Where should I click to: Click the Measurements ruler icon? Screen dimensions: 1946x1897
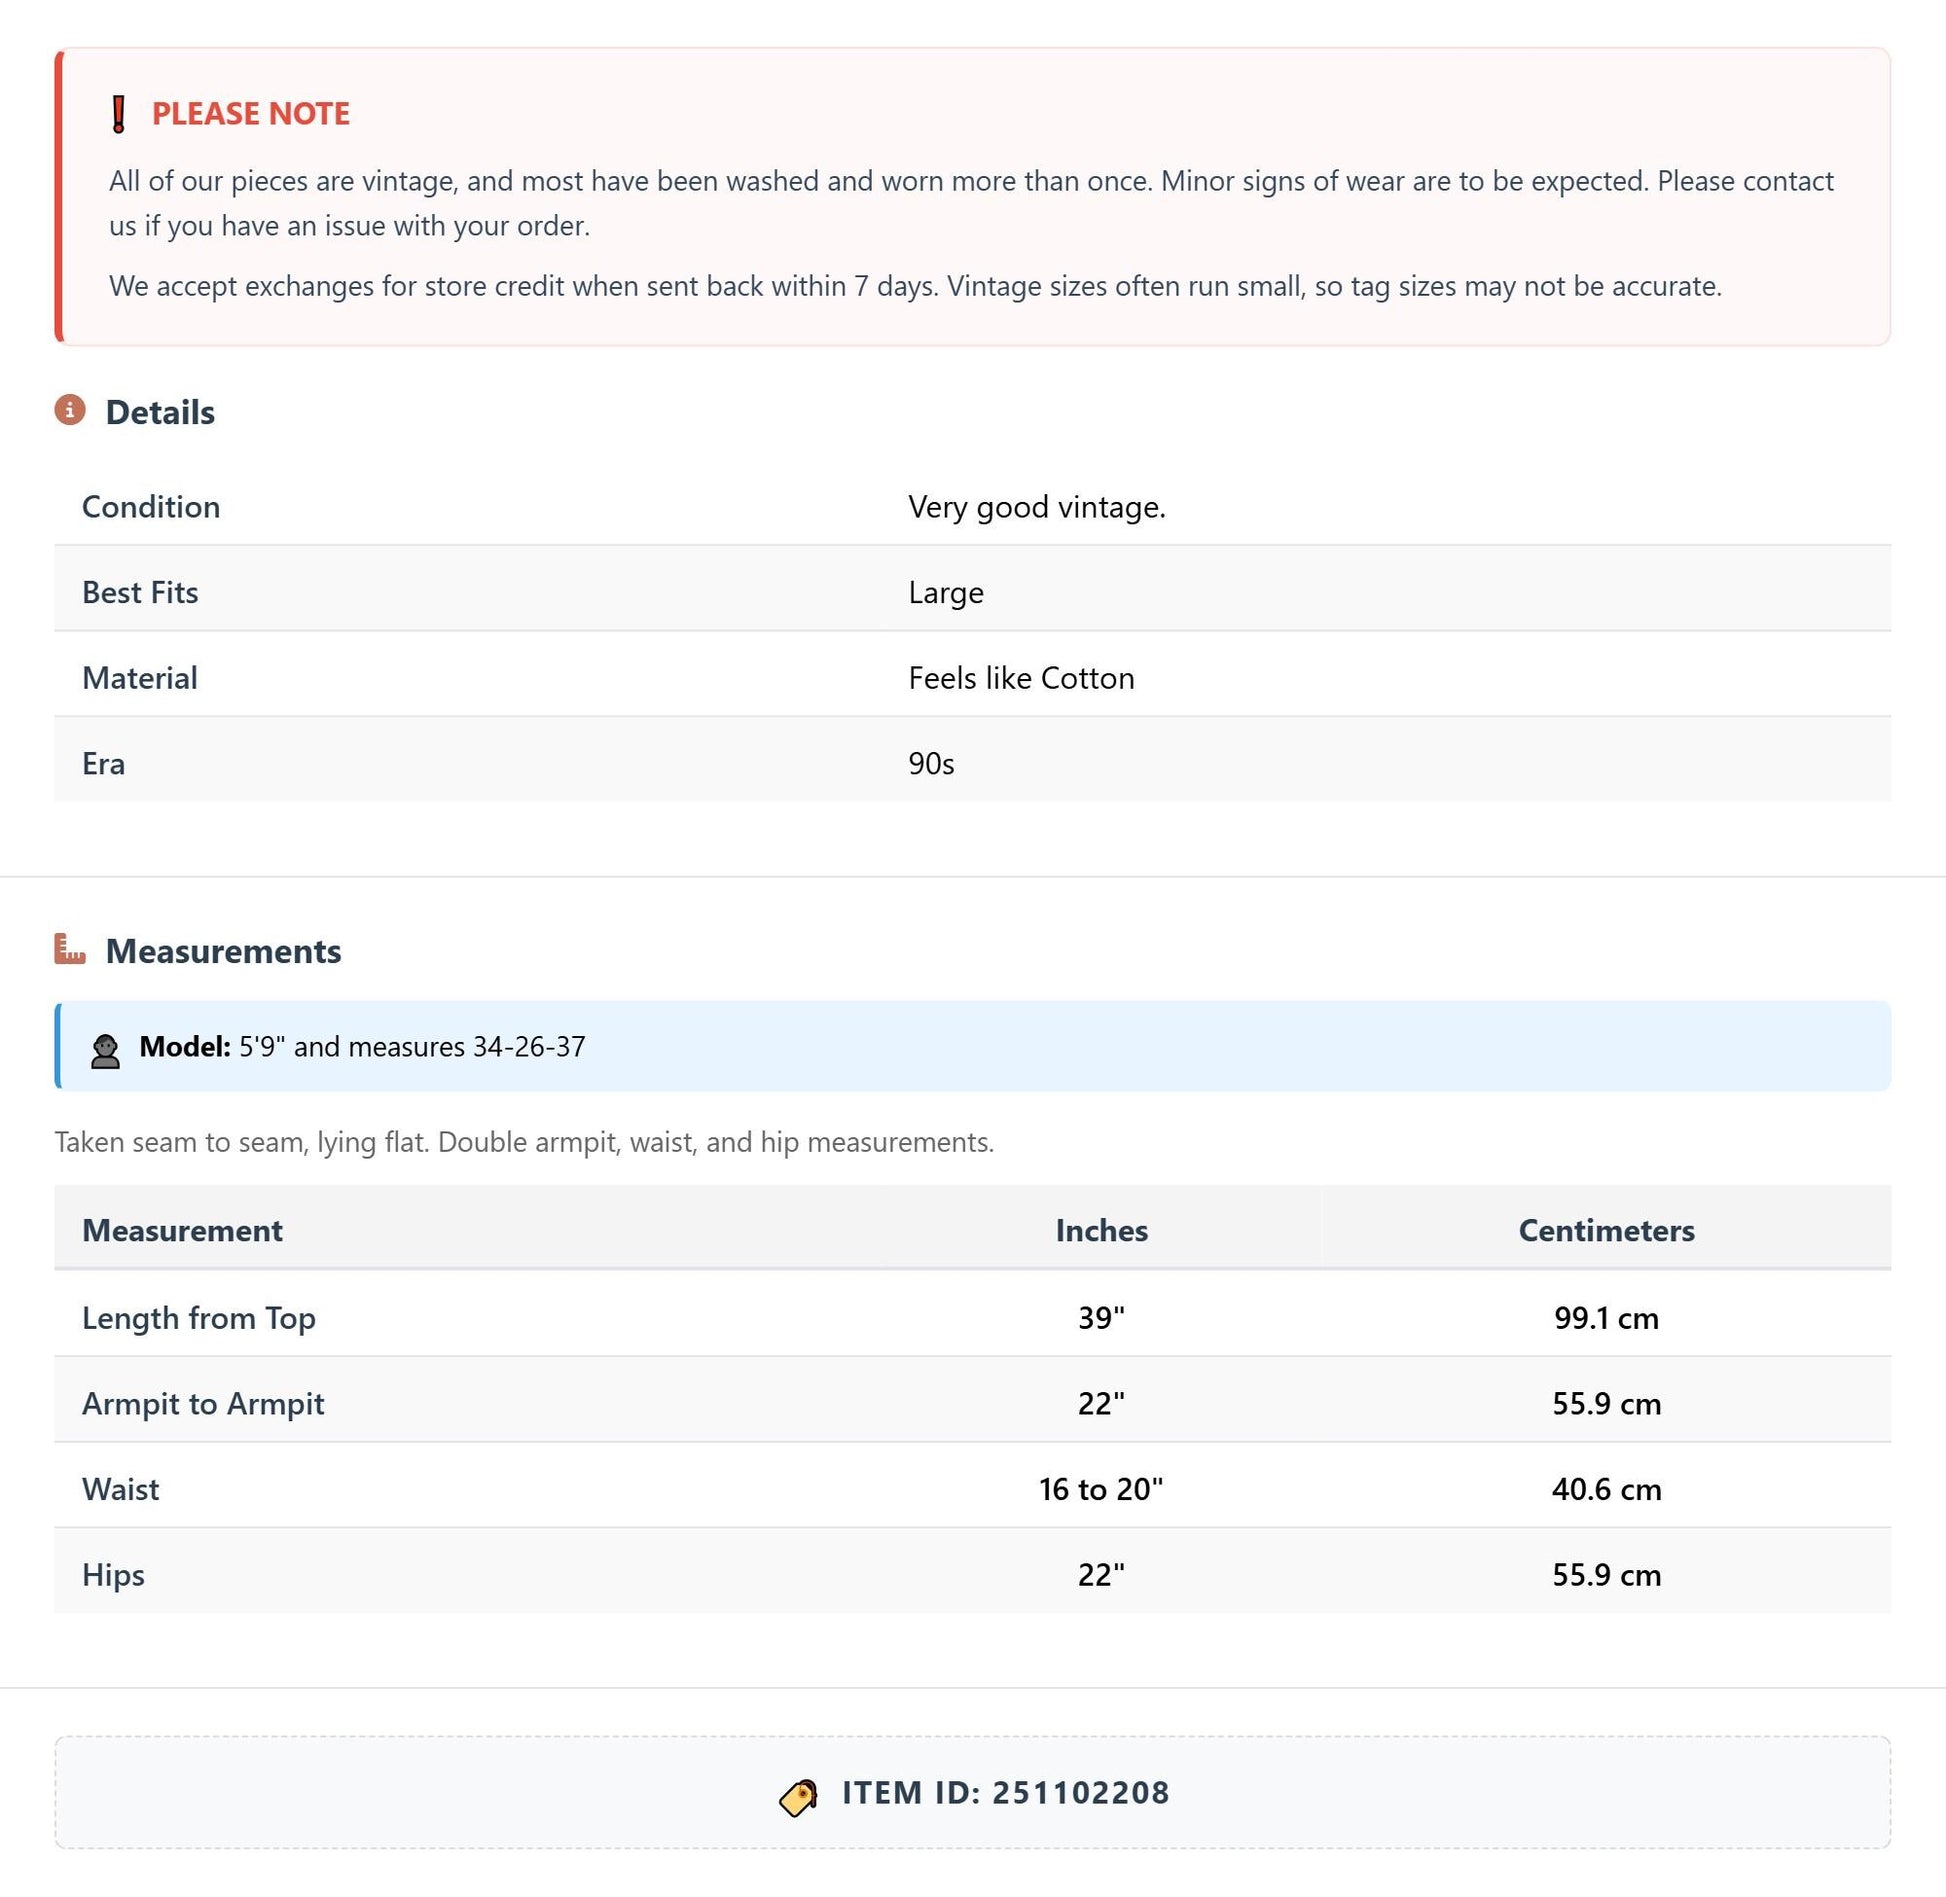(x=70, y=949)
